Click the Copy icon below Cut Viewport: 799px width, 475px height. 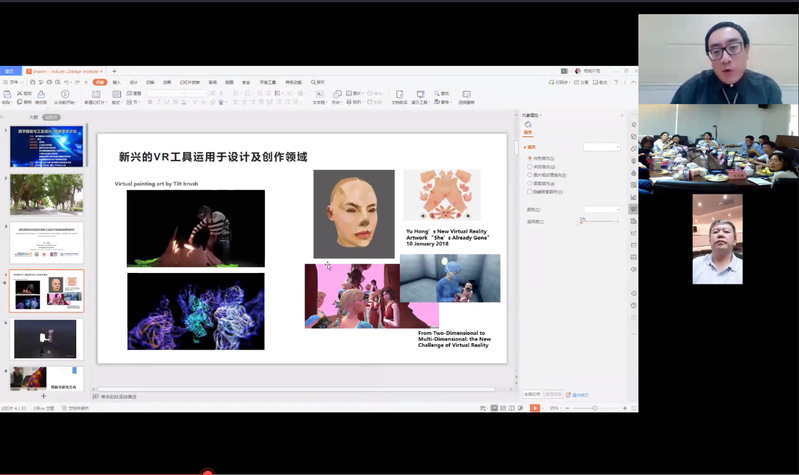click(20, 102)
